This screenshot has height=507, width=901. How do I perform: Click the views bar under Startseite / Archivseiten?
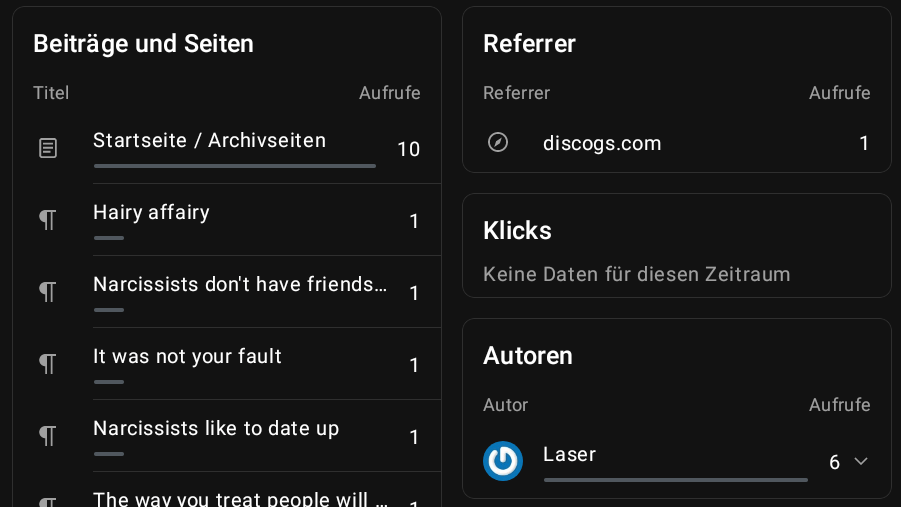235,166
